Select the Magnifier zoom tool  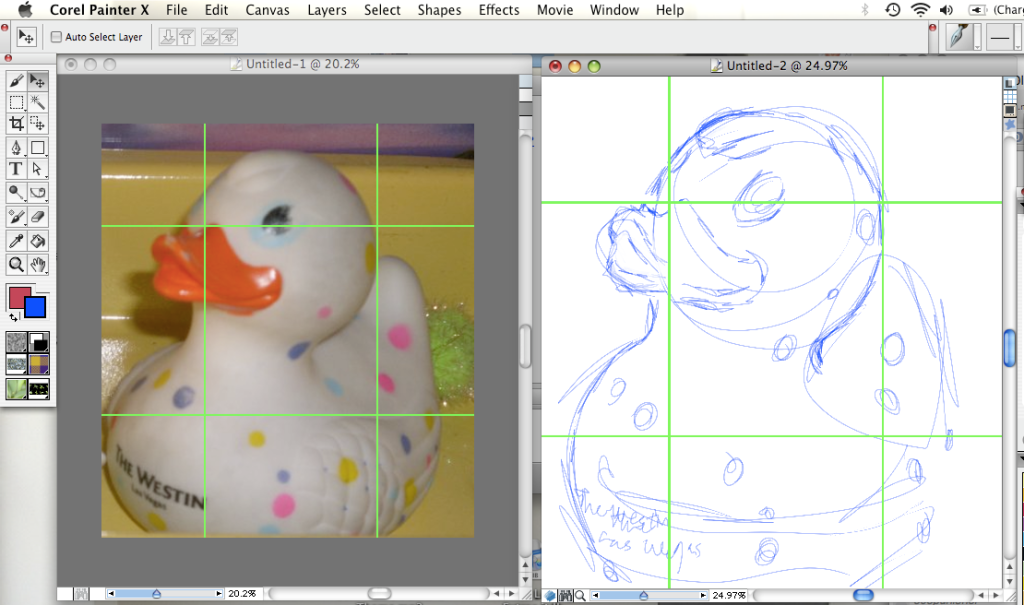tap(17, 264)
